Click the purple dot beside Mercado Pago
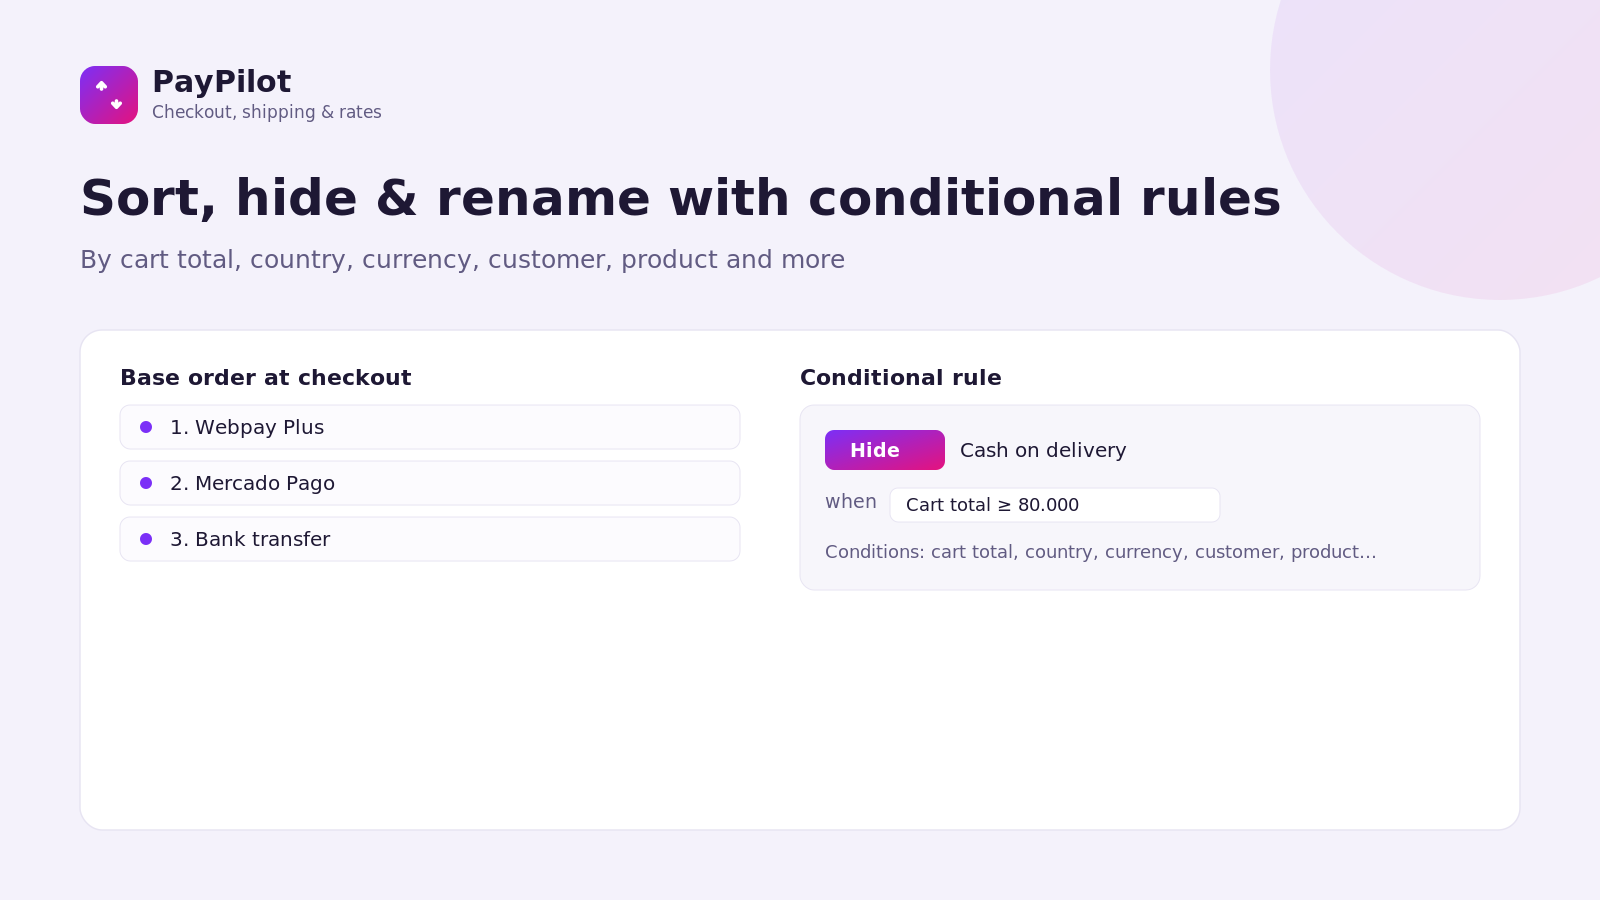Screen dimensions: 1600x900 coord(146,483)
